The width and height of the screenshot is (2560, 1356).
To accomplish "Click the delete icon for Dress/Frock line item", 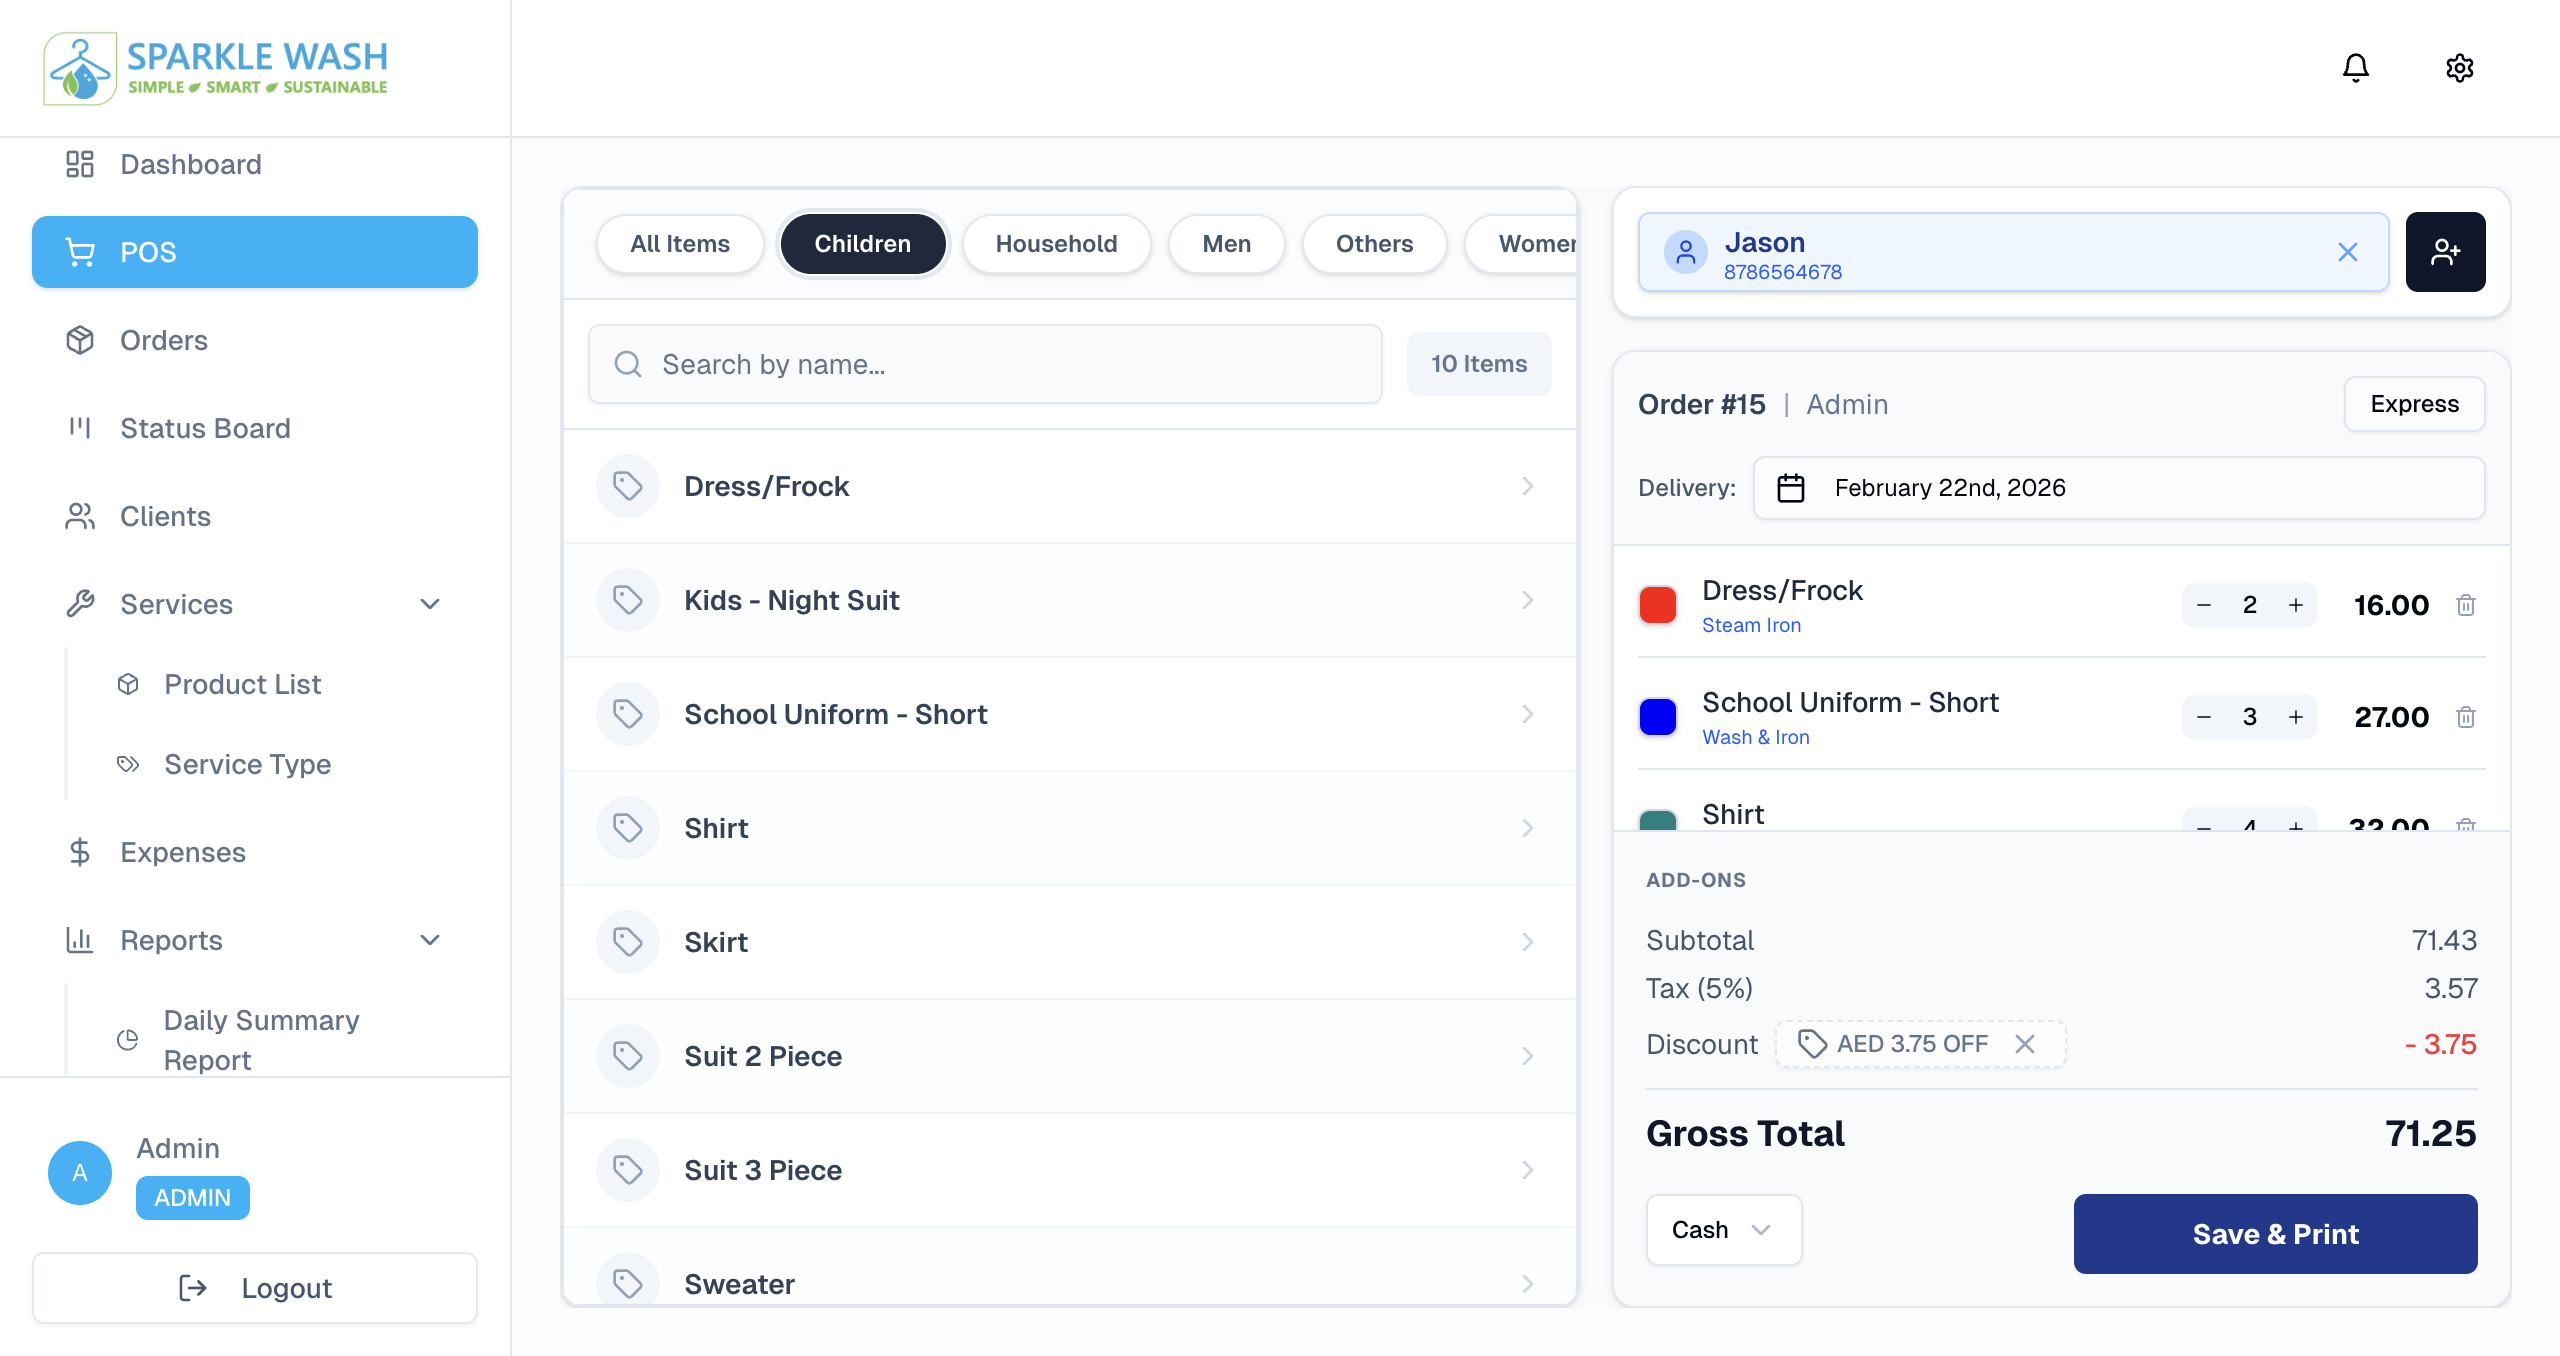I will 2466,604.
